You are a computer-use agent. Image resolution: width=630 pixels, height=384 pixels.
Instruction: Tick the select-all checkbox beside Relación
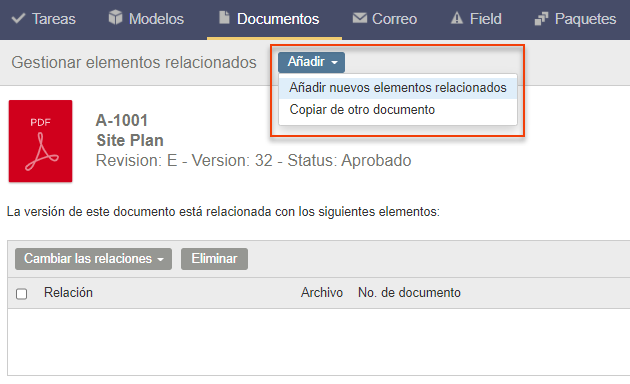point(22,294)
